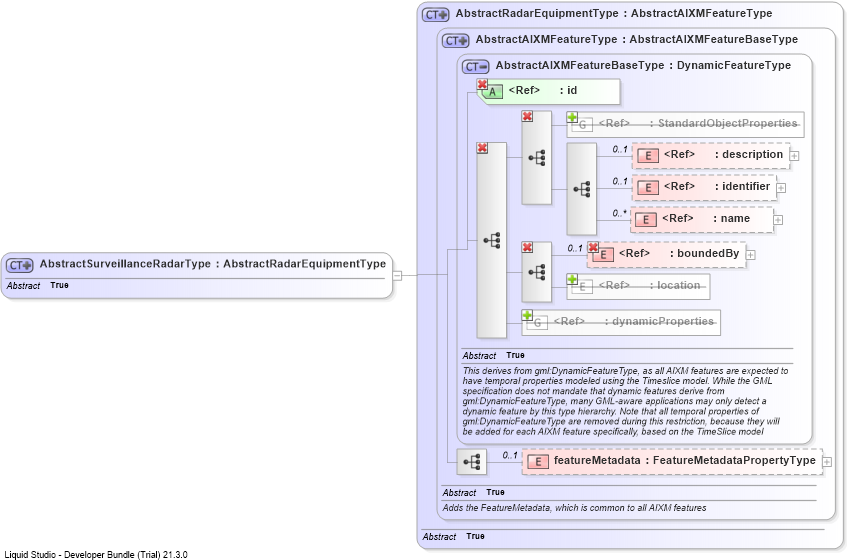Click the E icon of identifier element
Viewport: 847px width, 560px height.
648,188
